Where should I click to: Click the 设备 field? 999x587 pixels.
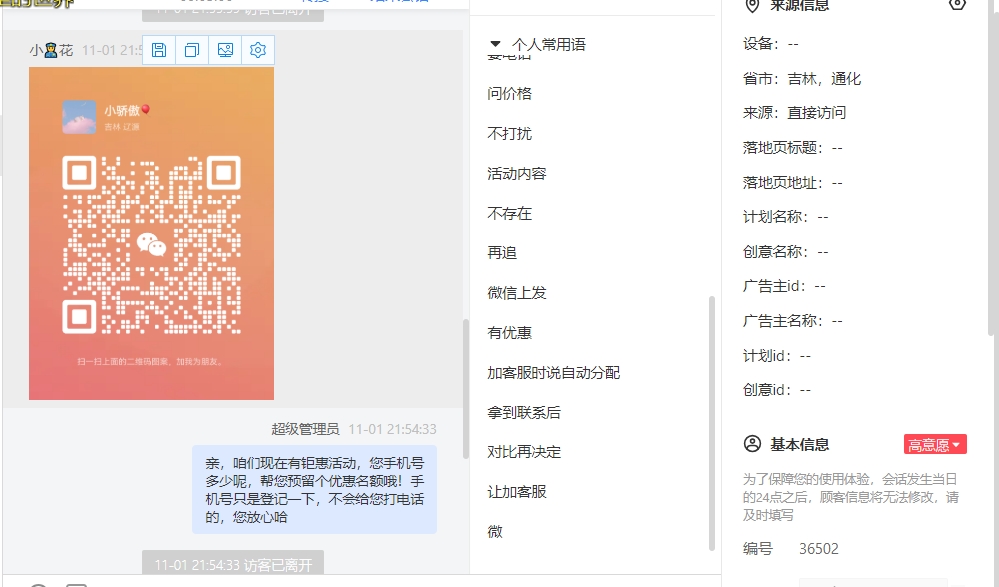tap(770, 44)
